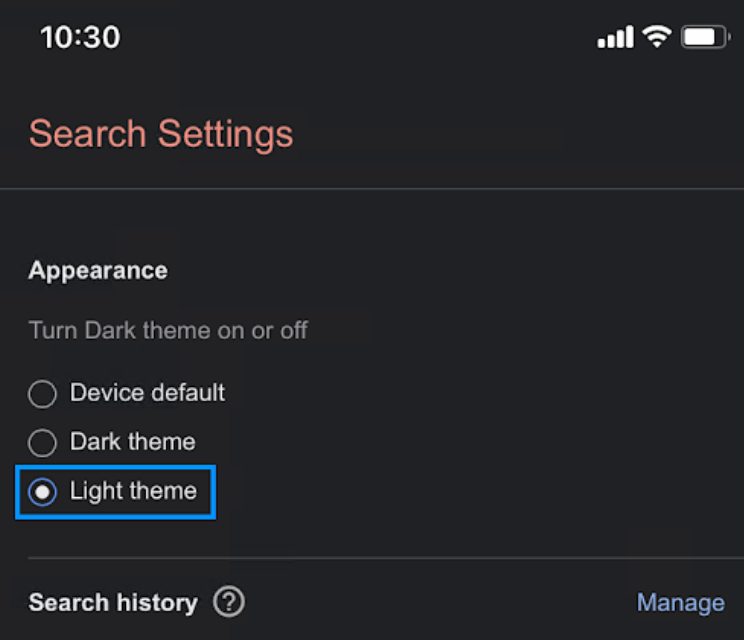744x640 pixels.
Task: Open the Manage link for search history
Action: 680,603
